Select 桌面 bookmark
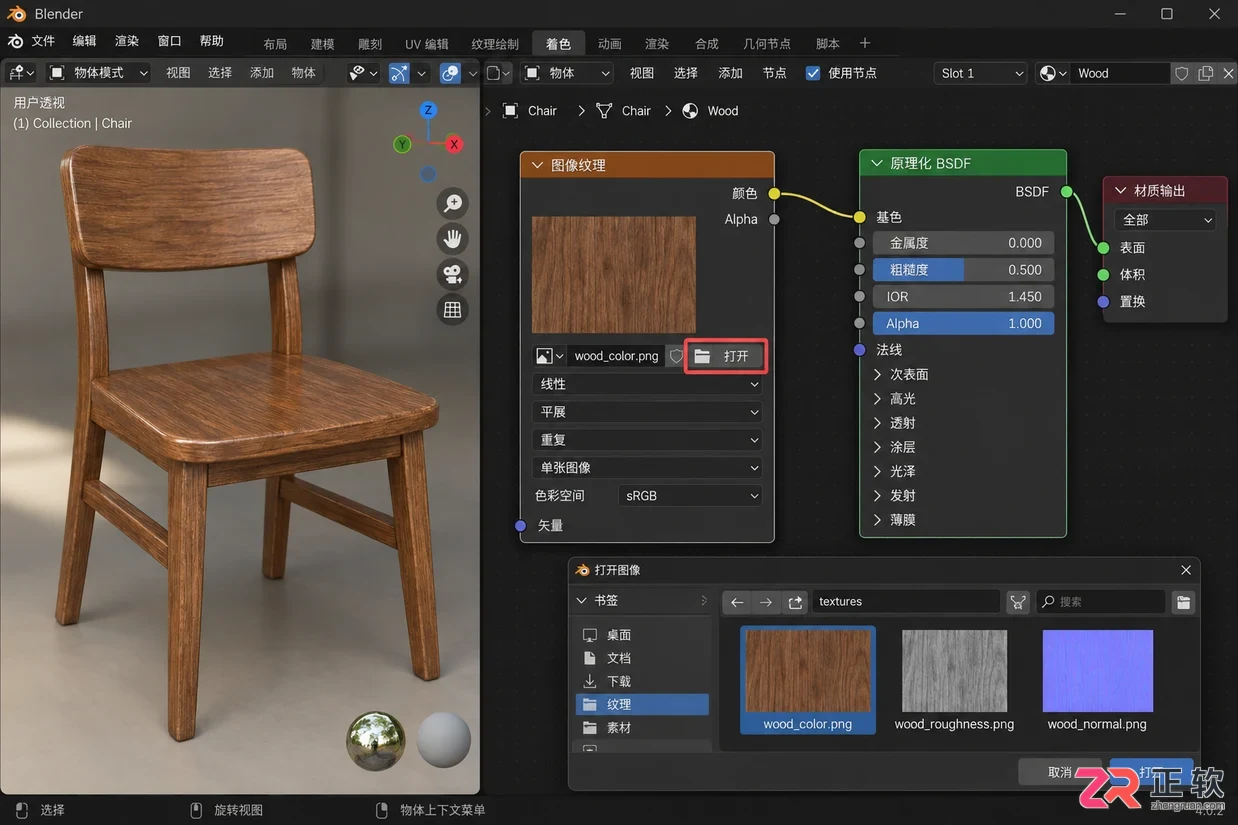 tap(642, 635)
